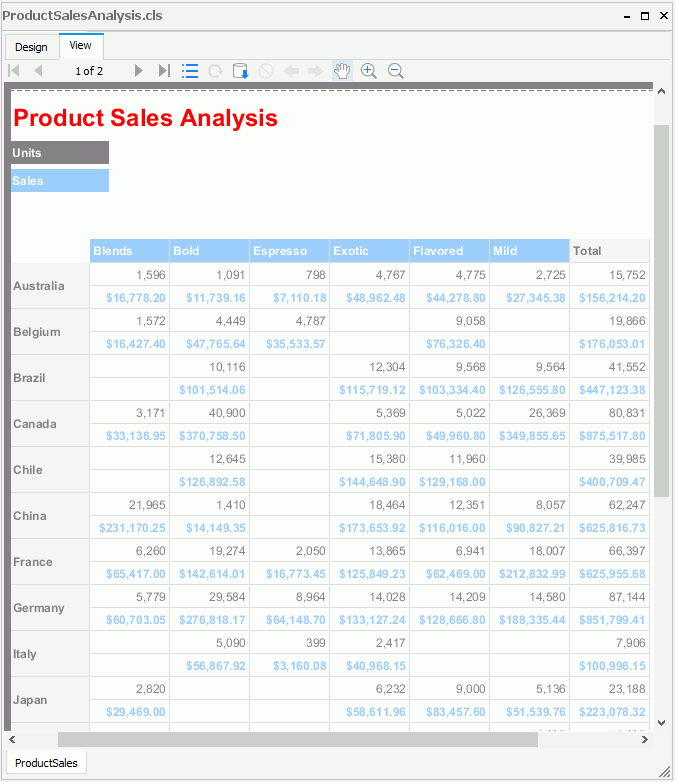Click the stop/cancel icon
This screenshot has width=675, height=782.
266,71
